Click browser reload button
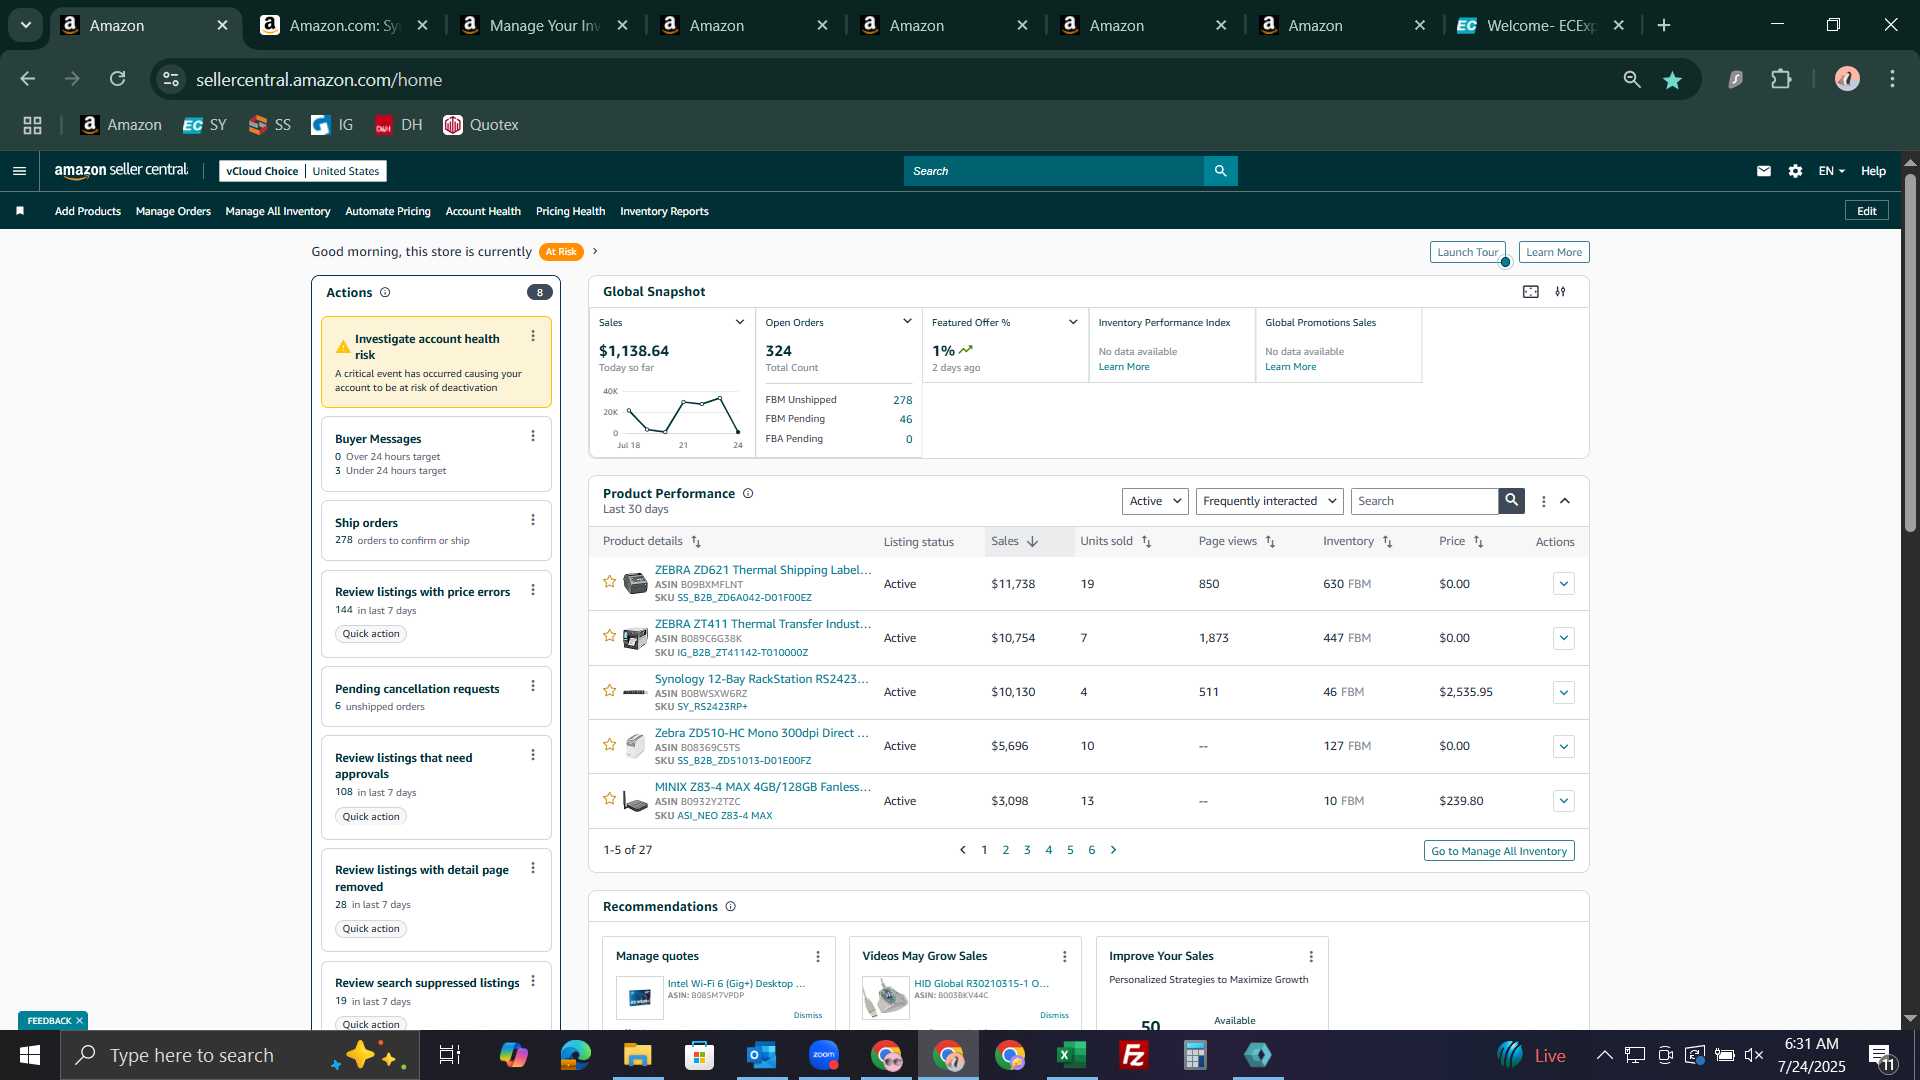The width and height of the screenshot is (1920, 1080). coord(118,79)
